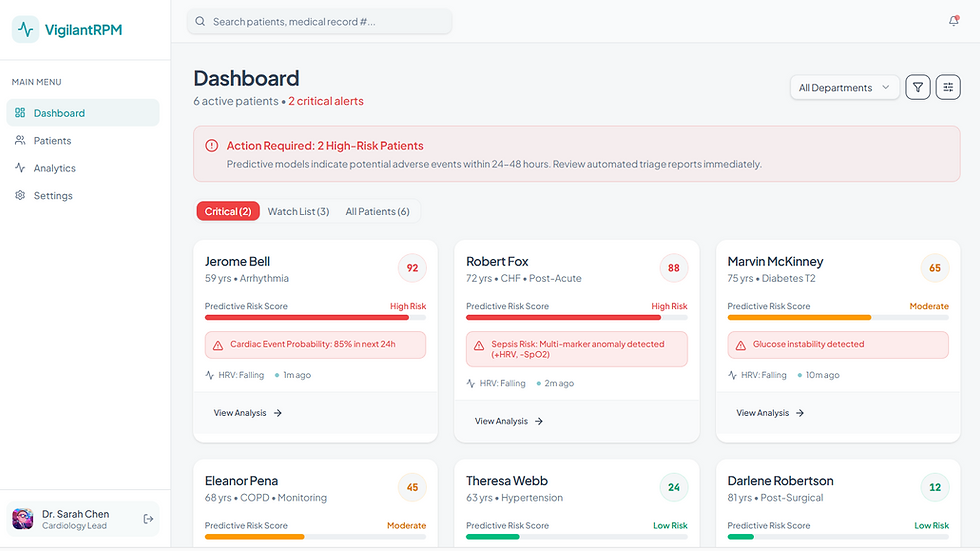This screenshot has height=551, width=980.
Task: Click Dr. Sarah Chen's avatar picture
Action: pos(23,519)
